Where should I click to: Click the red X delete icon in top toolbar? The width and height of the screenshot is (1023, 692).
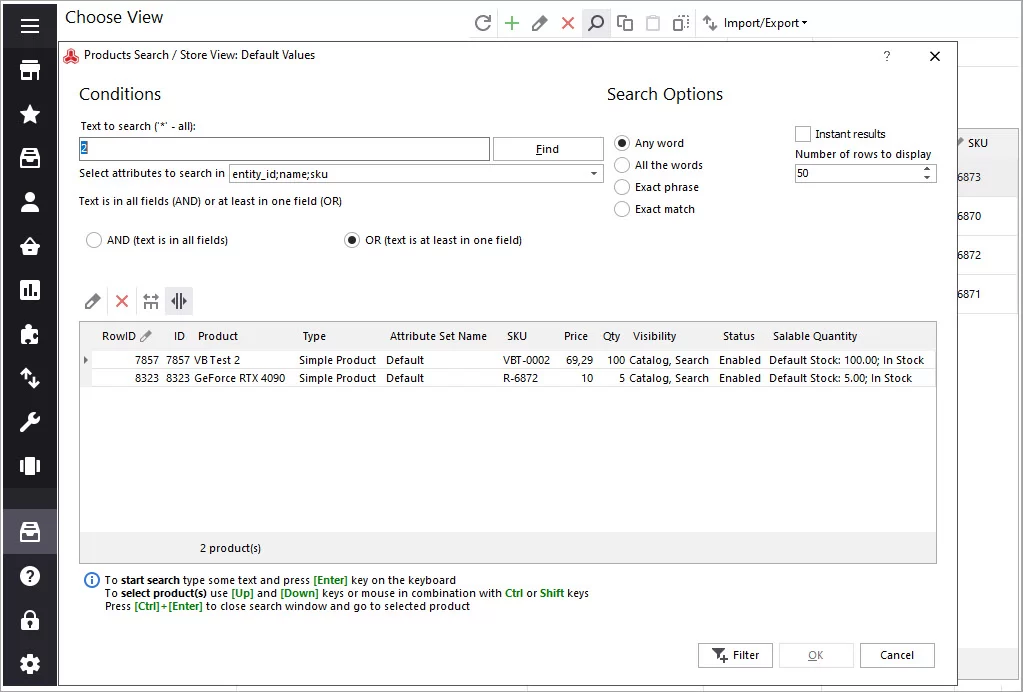pyautogui.click(x=568, y=23)
